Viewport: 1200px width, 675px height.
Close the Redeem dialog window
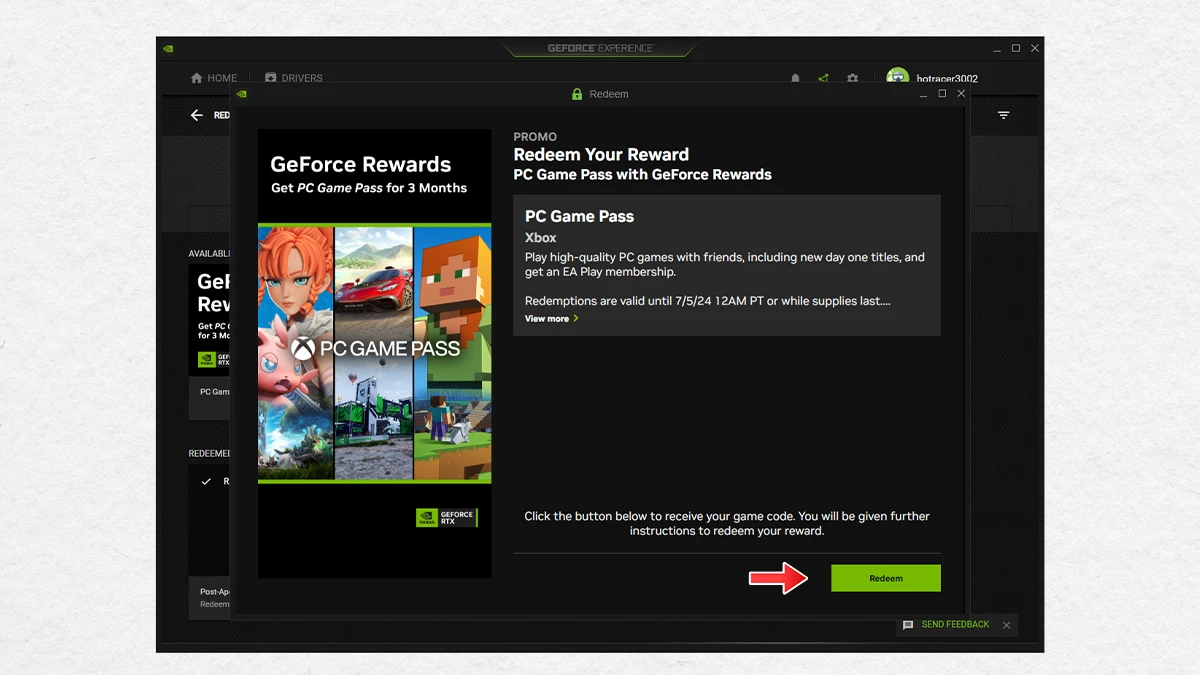point(961,93)
